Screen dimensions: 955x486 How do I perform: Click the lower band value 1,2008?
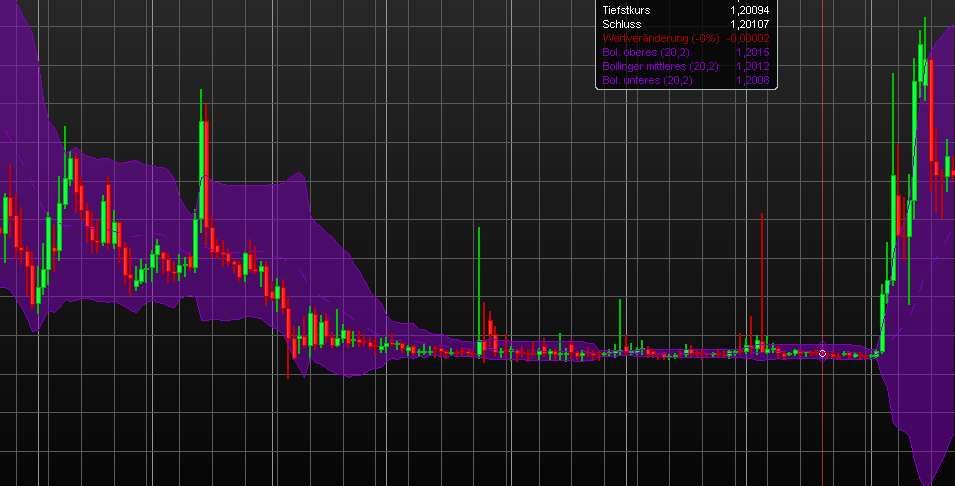click(x=753, y=80)
